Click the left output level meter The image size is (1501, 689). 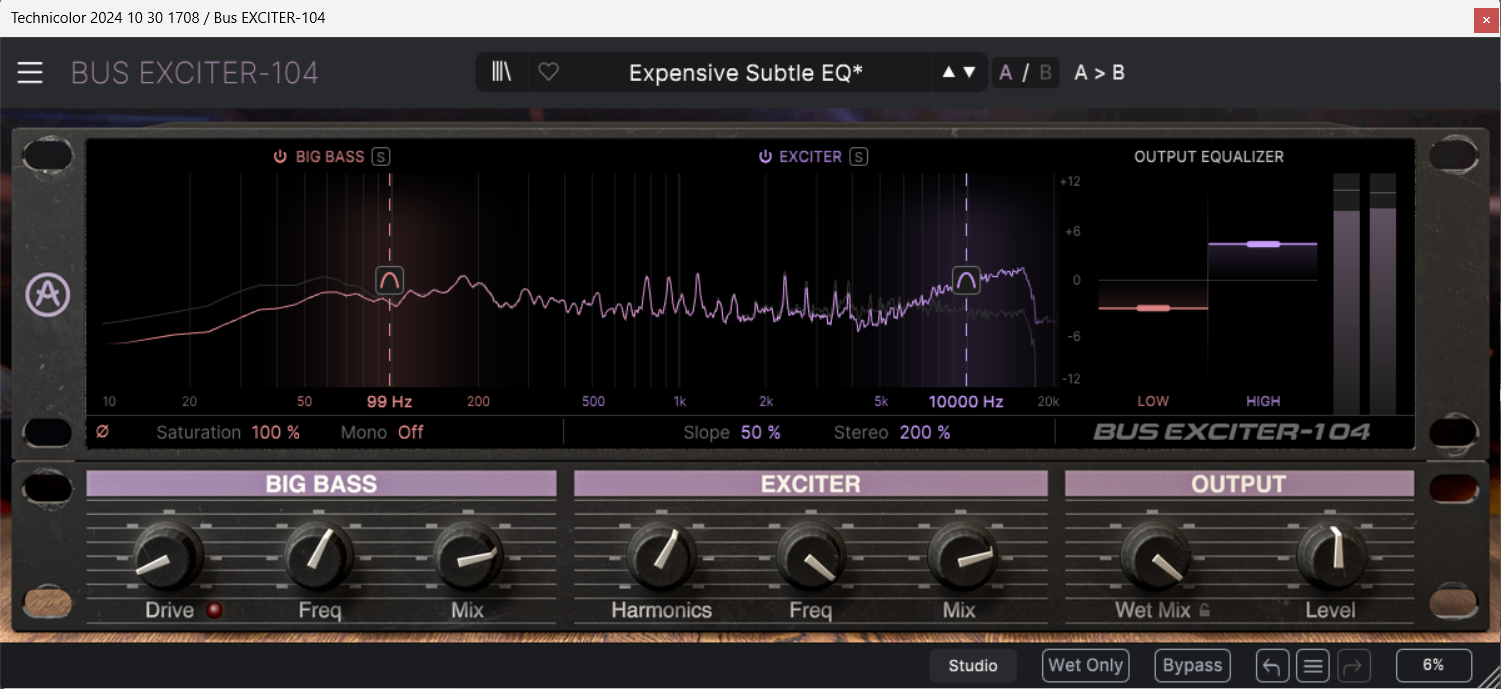(1346, 293)
